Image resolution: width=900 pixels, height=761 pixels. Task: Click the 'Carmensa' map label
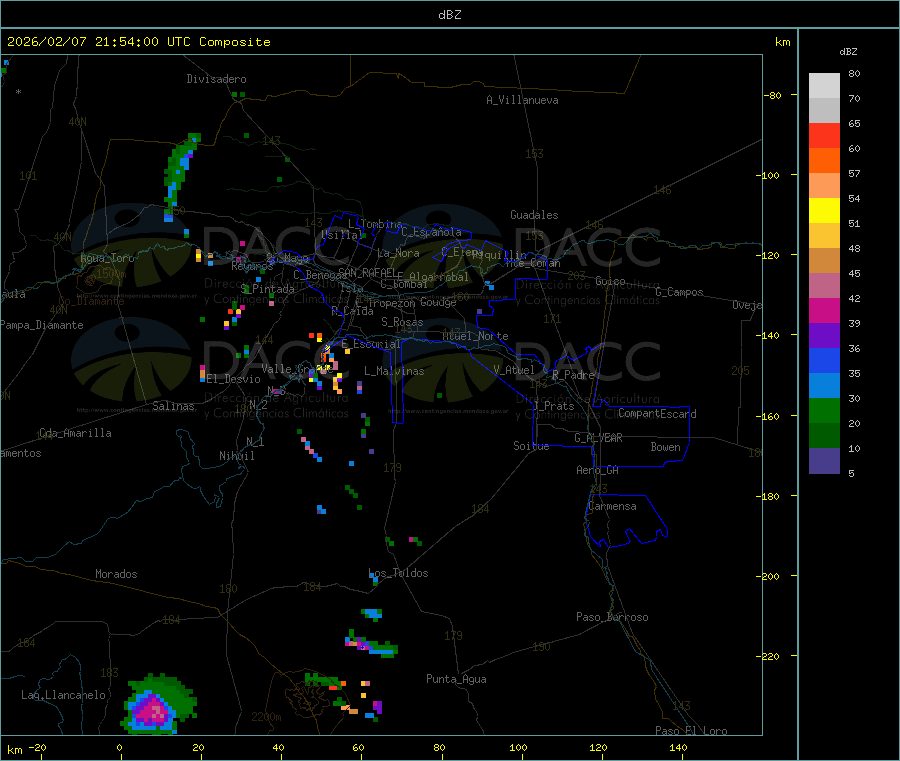(612, 506)
